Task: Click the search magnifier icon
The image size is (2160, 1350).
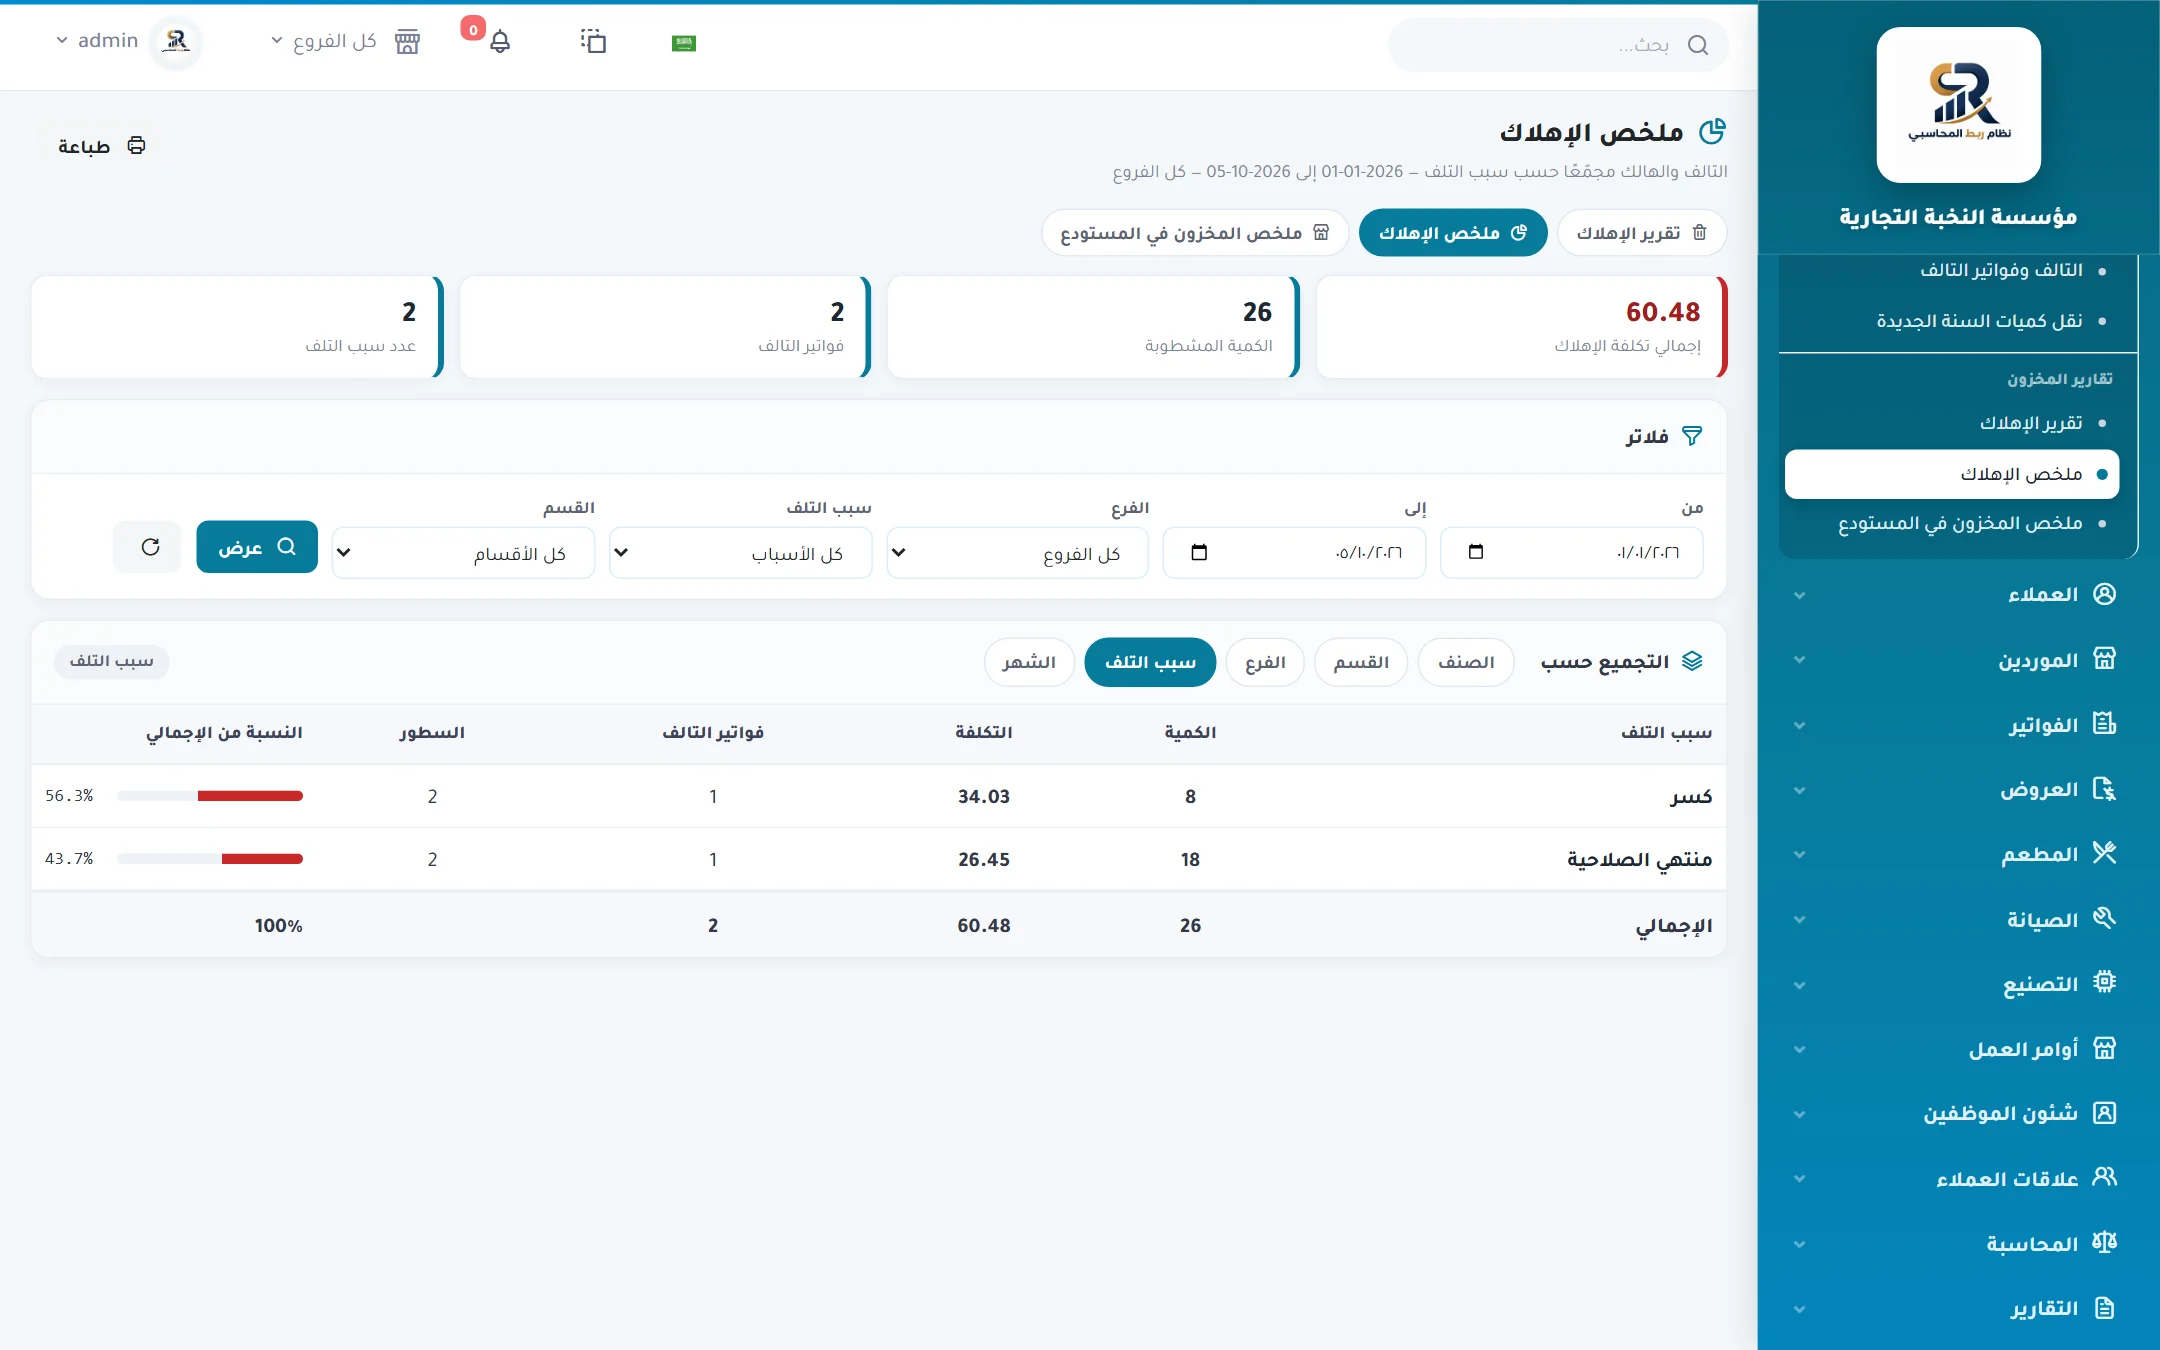Action: [x=1697, y=45]
